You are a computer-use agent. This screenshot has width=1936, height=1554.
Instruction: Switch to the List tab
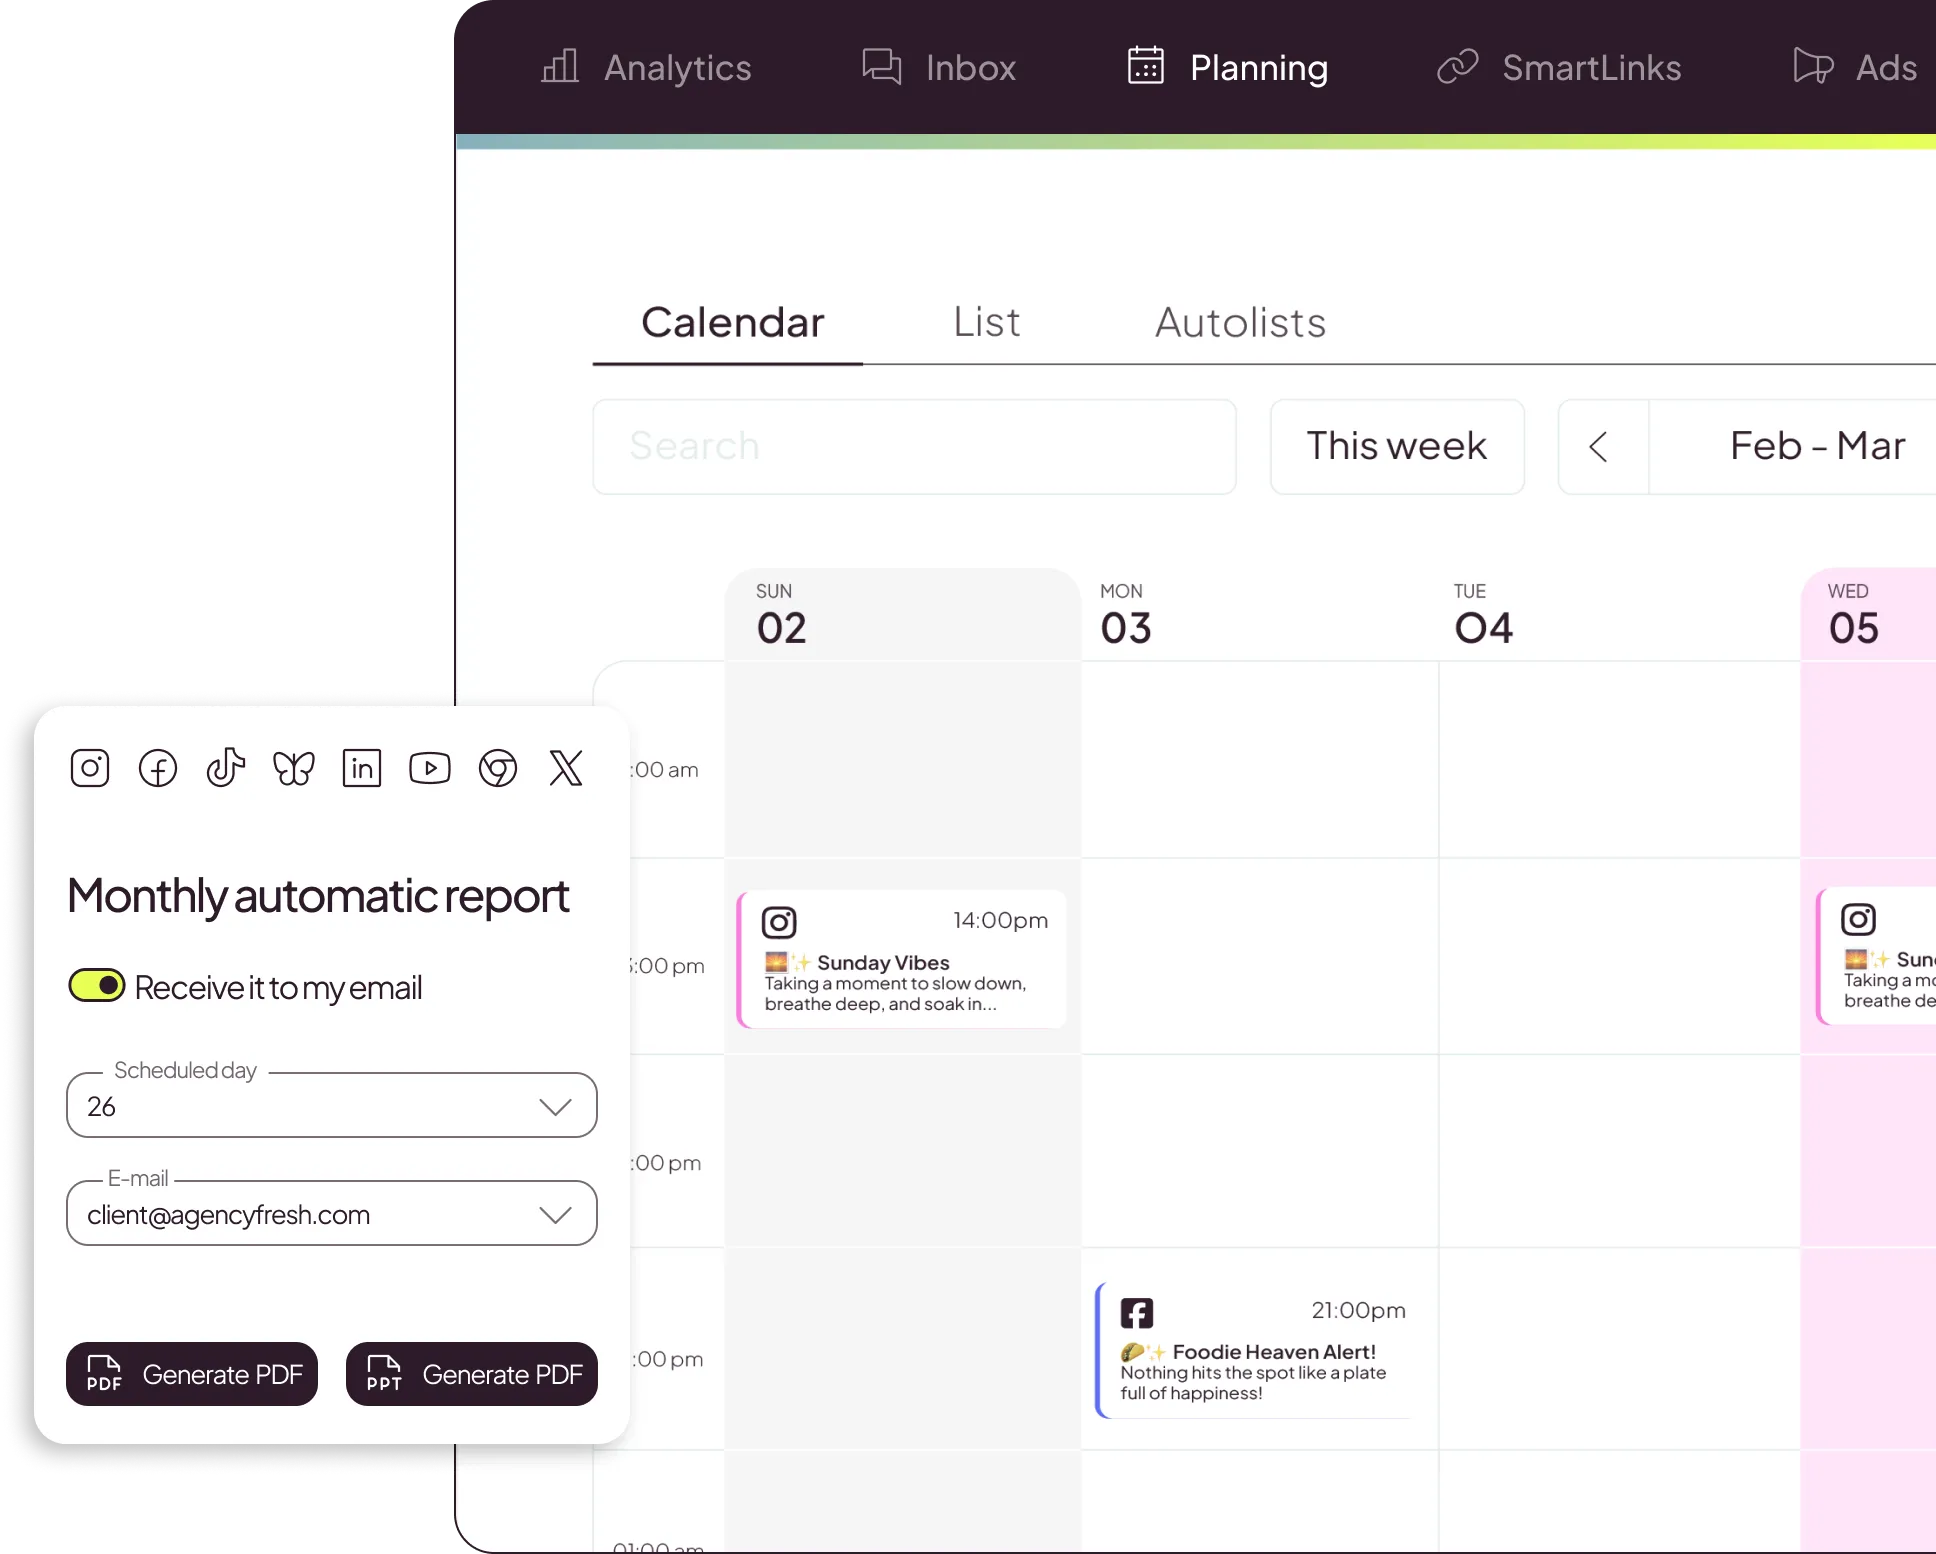986,322
